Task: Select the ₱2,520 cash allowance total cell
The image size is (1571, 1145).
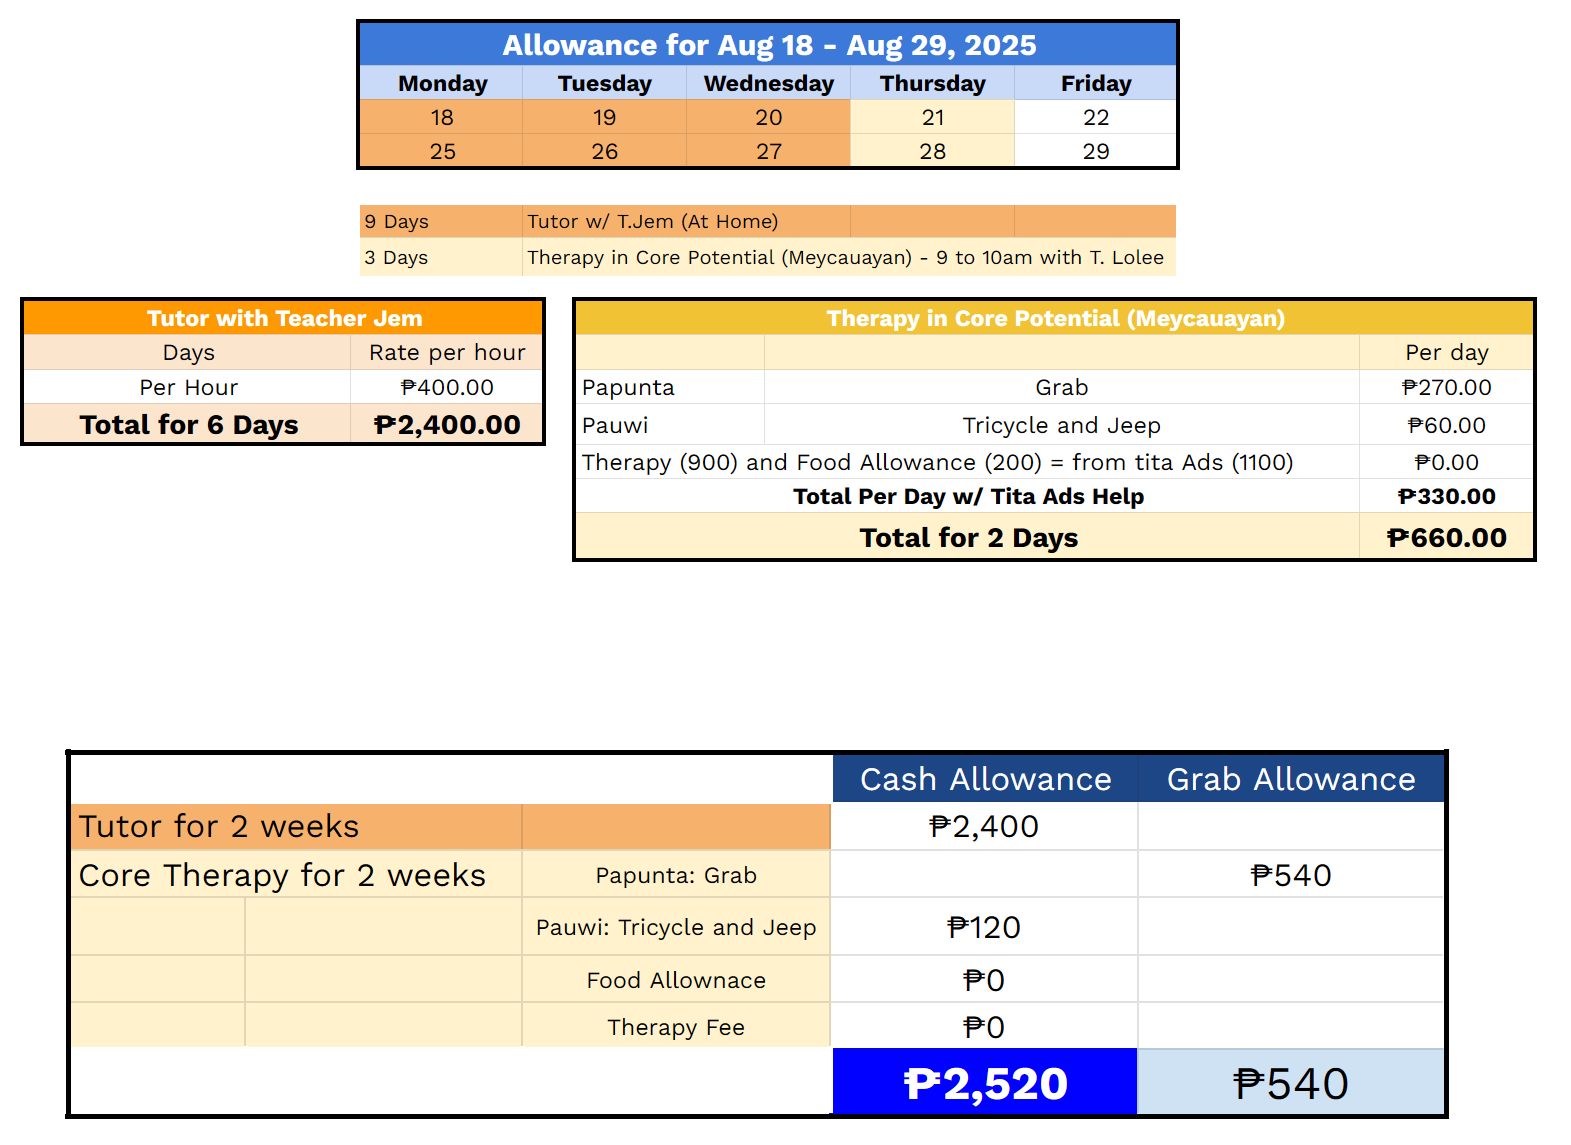Action: [x=985, y=1084]
